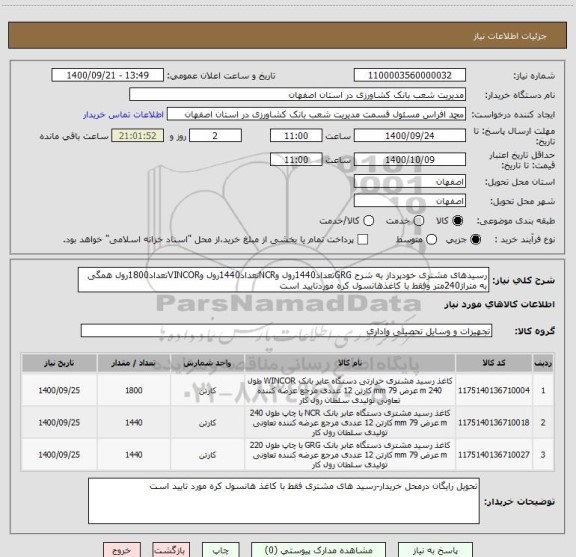Click quantity 1440 in row 3
This screenshot has width=576, height=557.
point(134,455)
